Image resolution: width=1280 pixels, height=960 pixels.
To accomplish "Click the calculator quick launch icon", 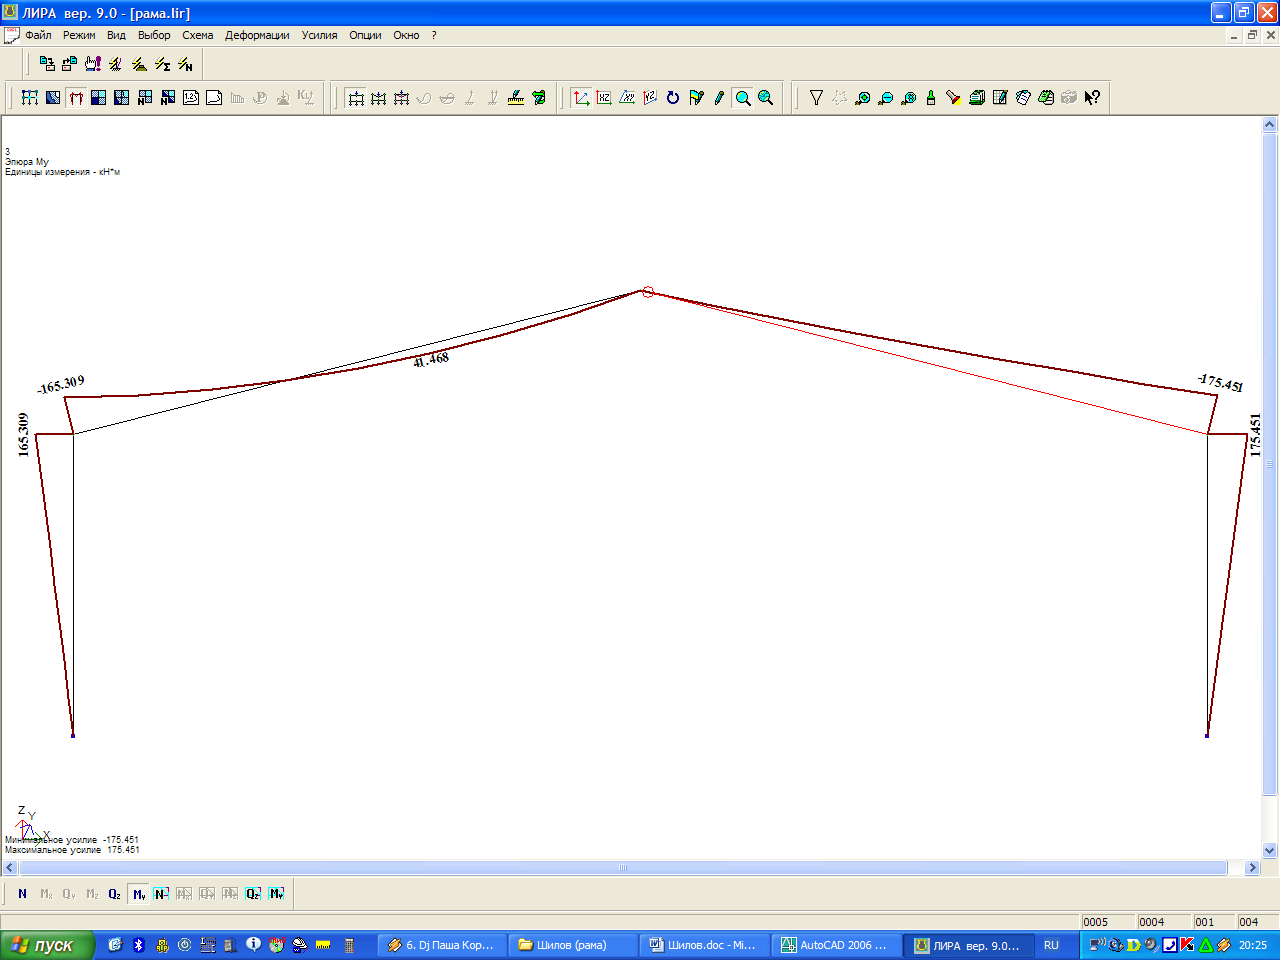I will pyautogui.click(x=349, y=945).
